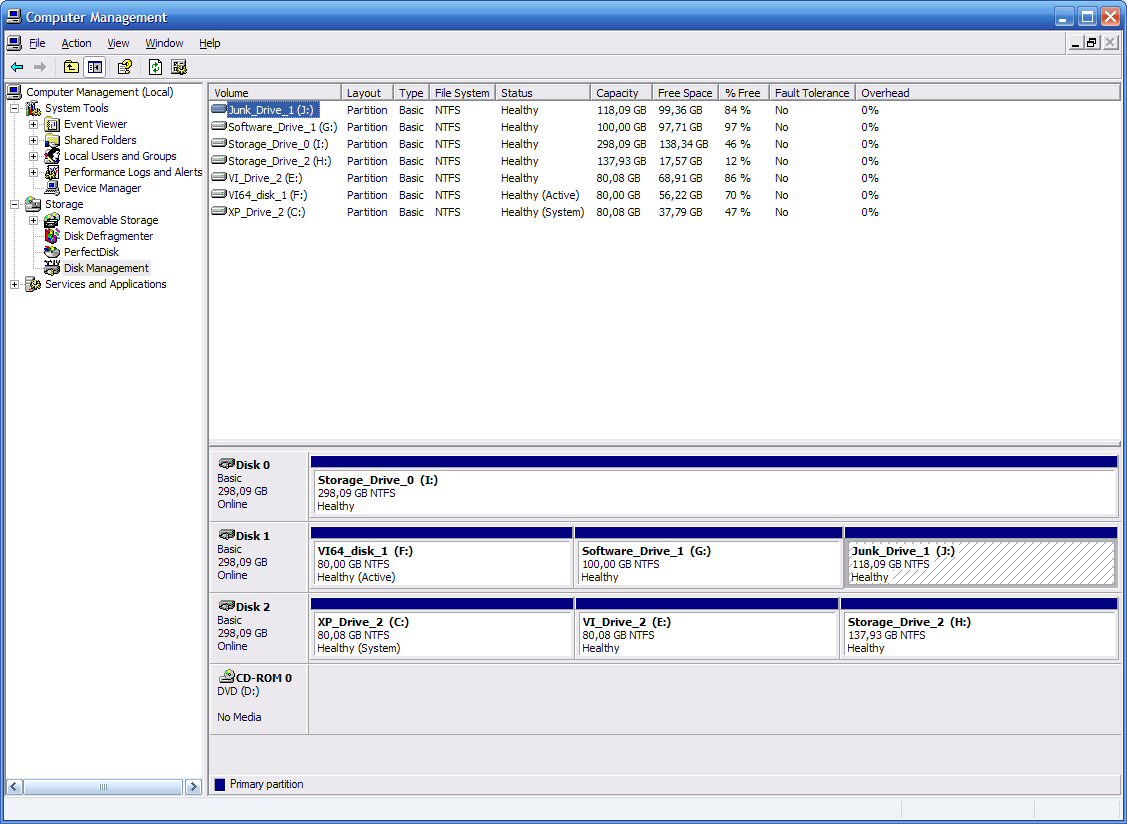Click the Capacity column header

620,93
